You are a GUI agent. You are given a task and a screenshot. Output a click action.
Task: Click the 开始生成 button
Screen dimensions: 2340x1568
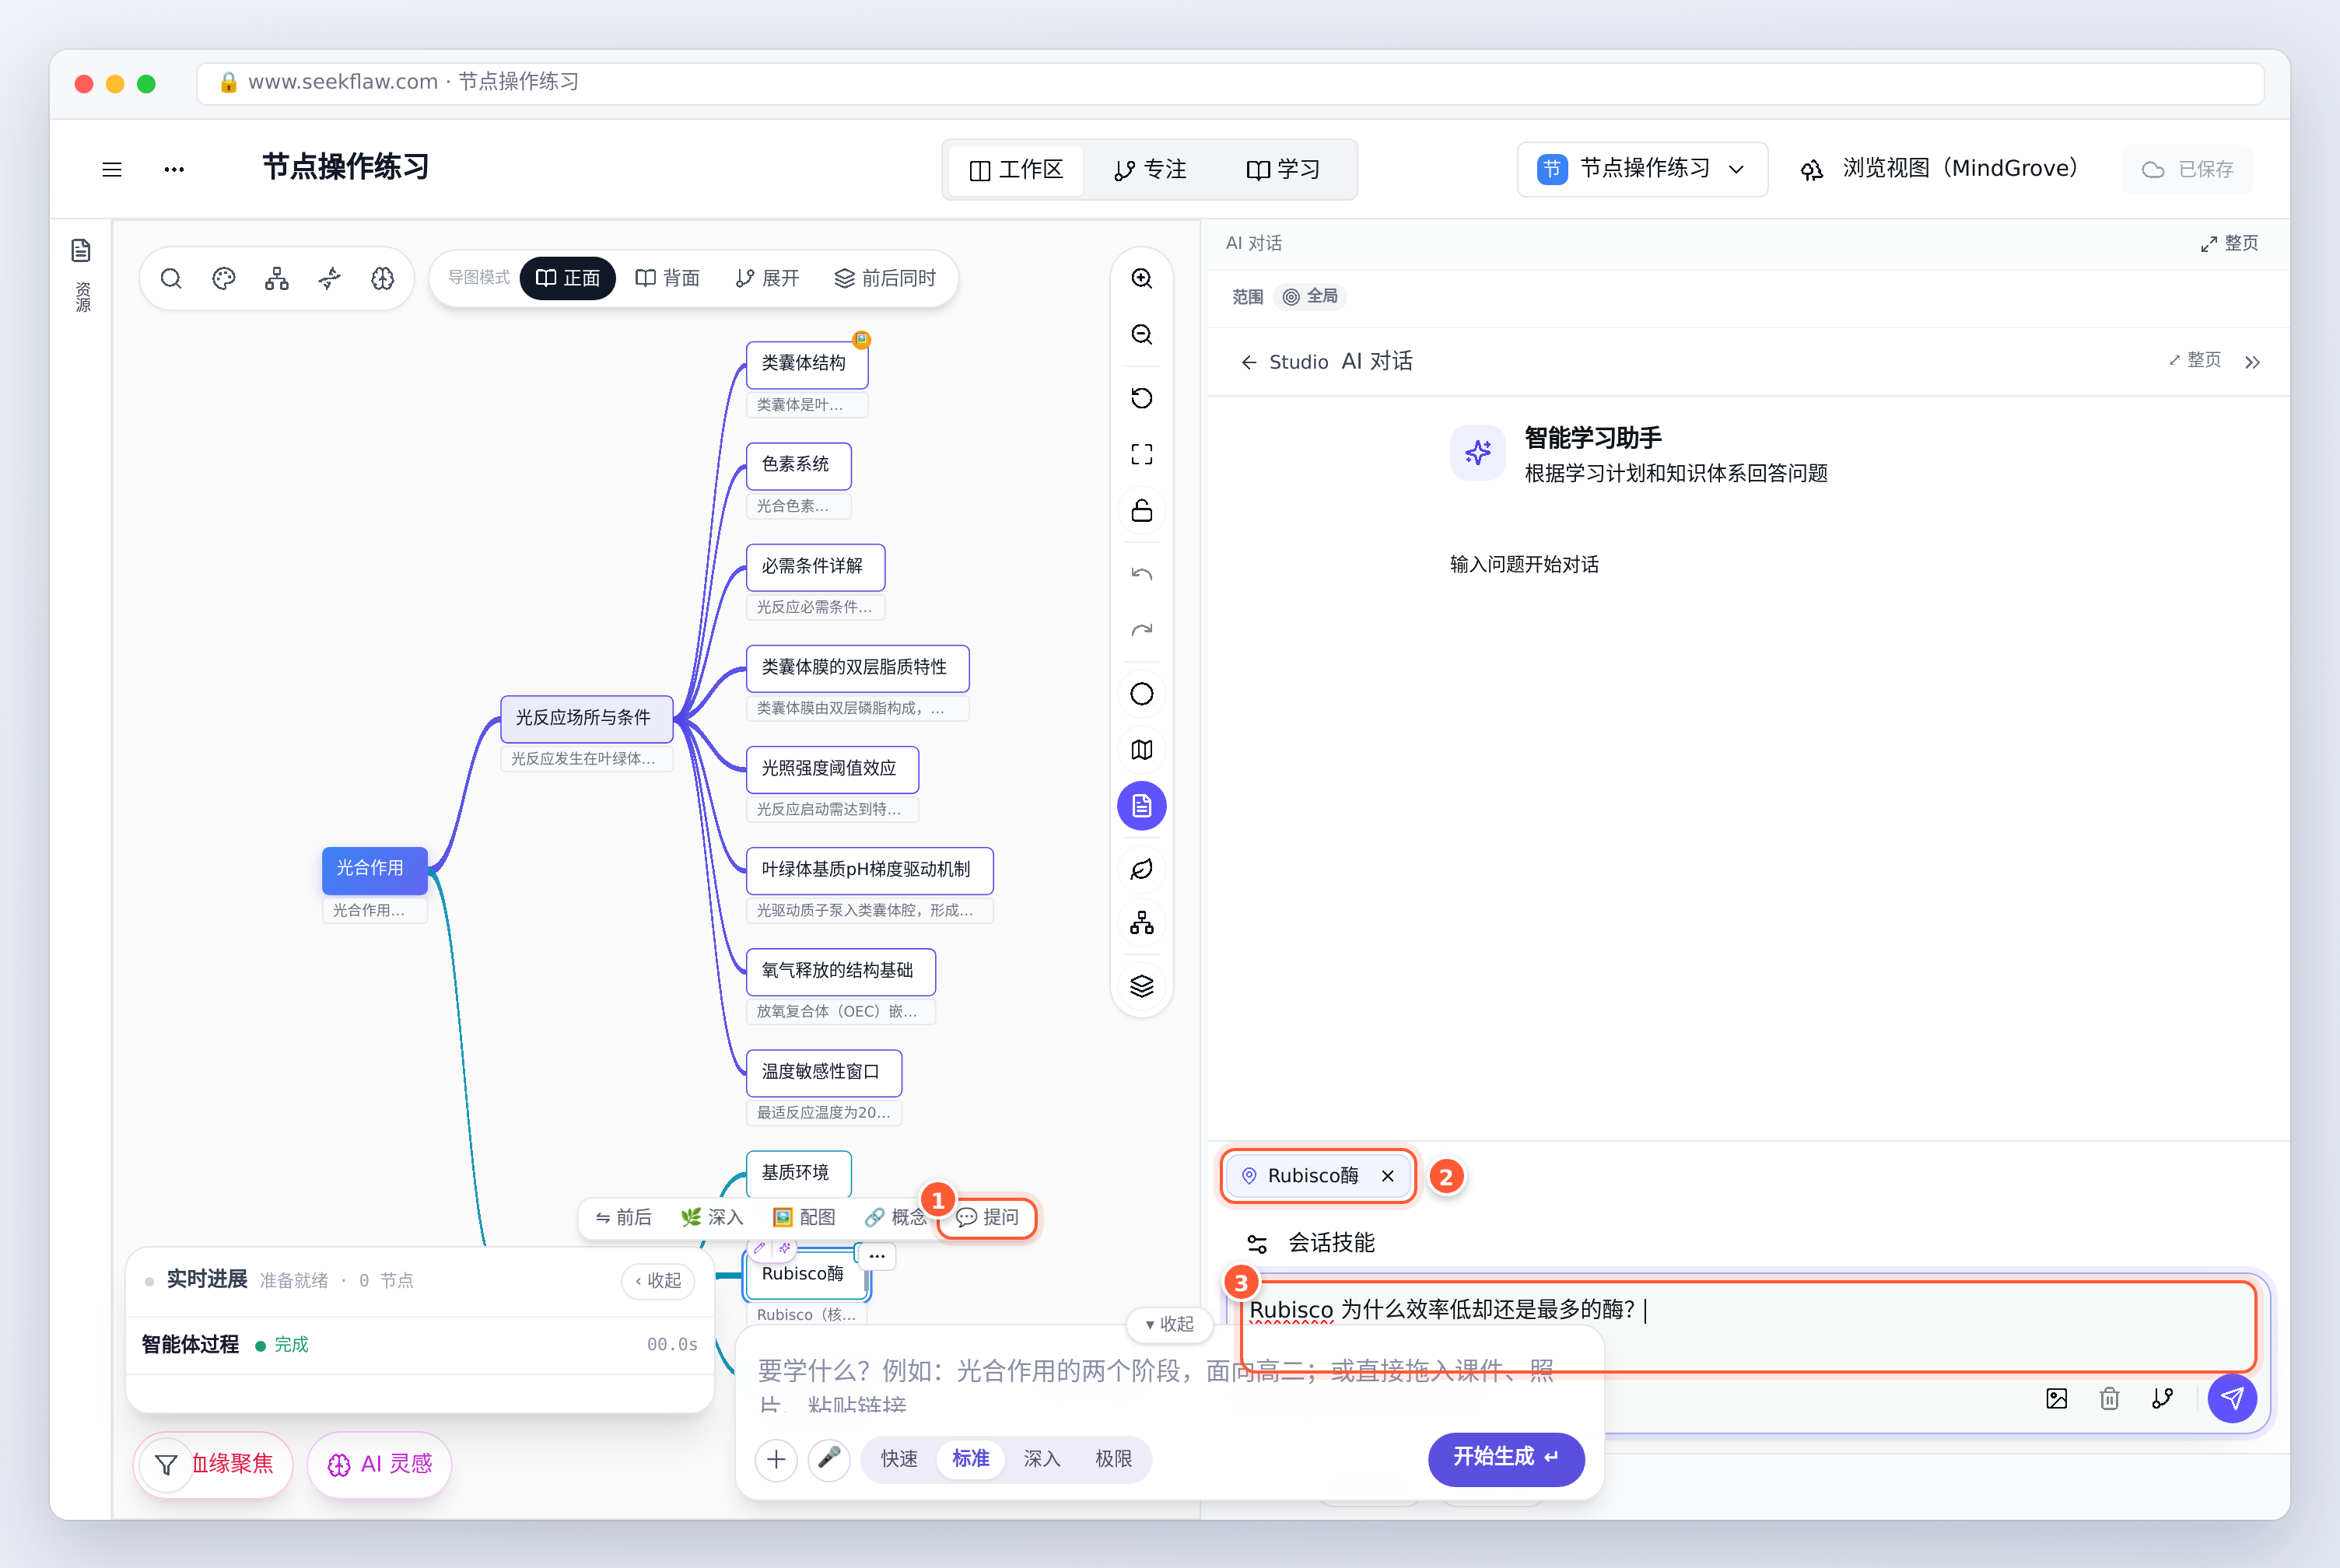pos(1506,1458)
